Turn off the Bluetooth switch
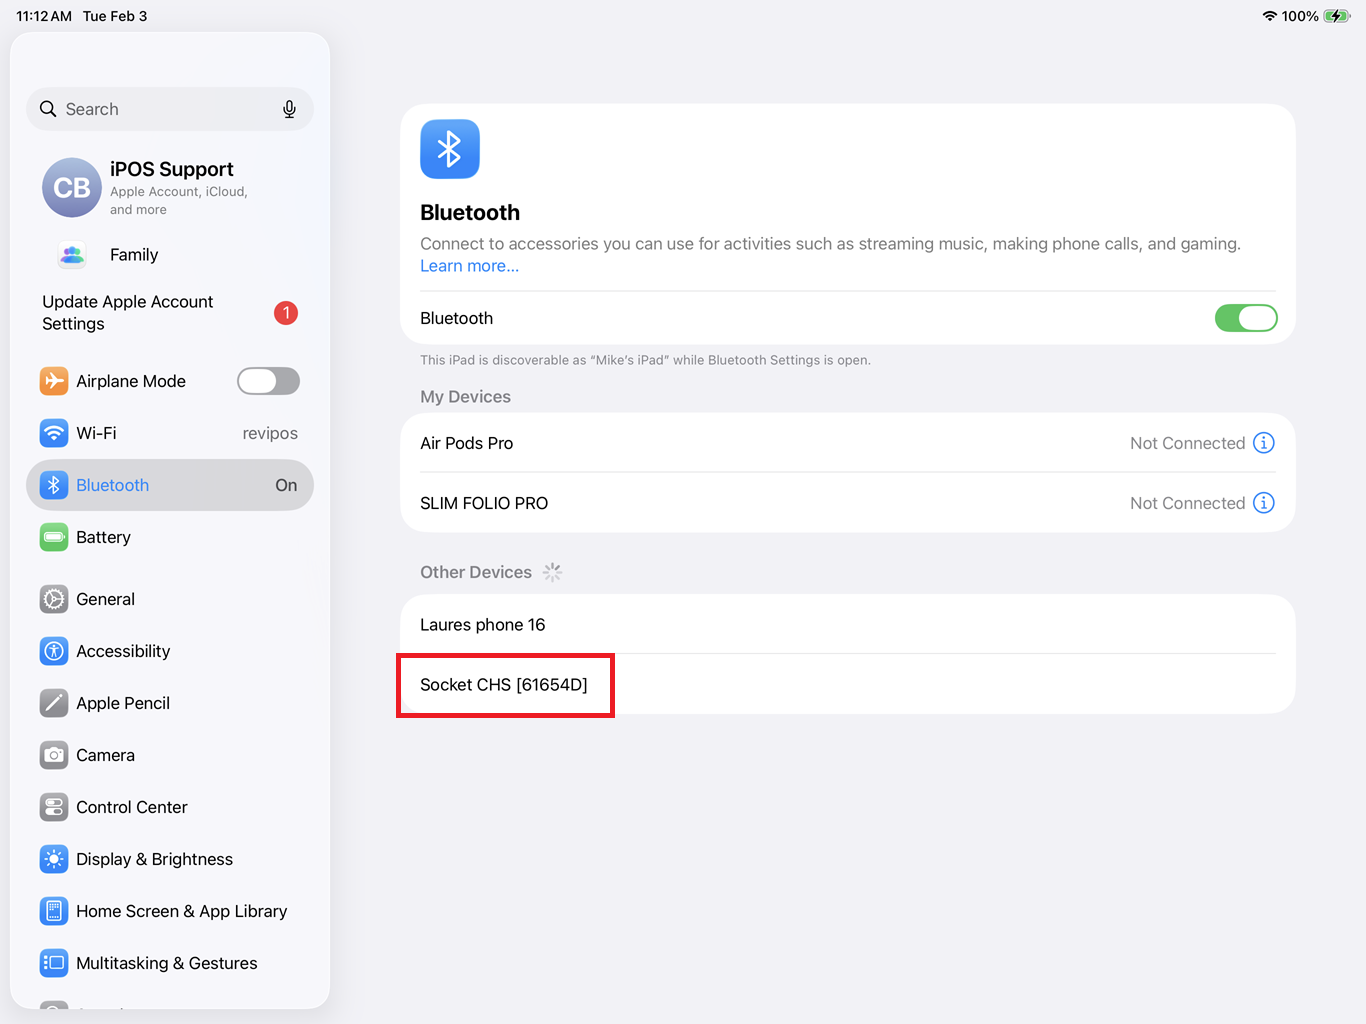The height and width of the screenshot is (1024, 1366). [x=1246, y=318]
